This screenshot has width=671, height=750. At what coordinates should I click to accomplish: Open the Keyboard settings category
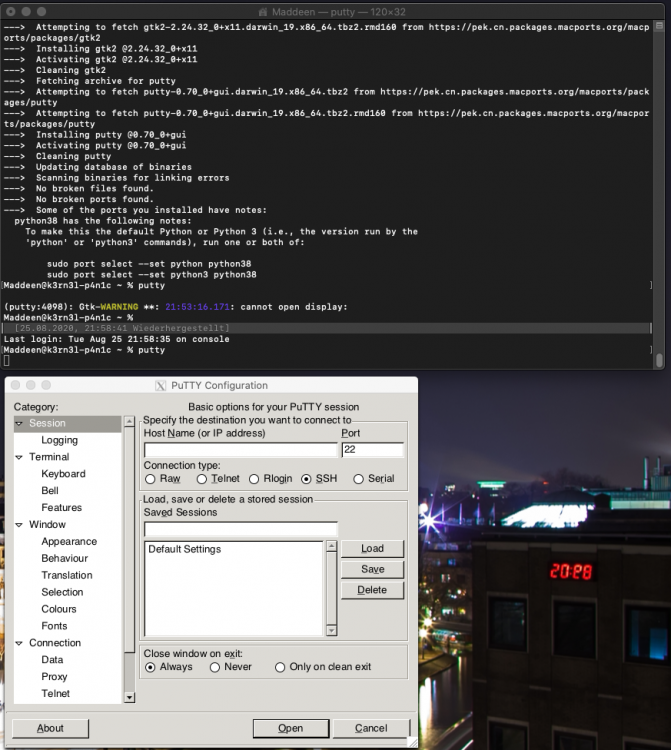pyautogui.click(x=63, y=474)
